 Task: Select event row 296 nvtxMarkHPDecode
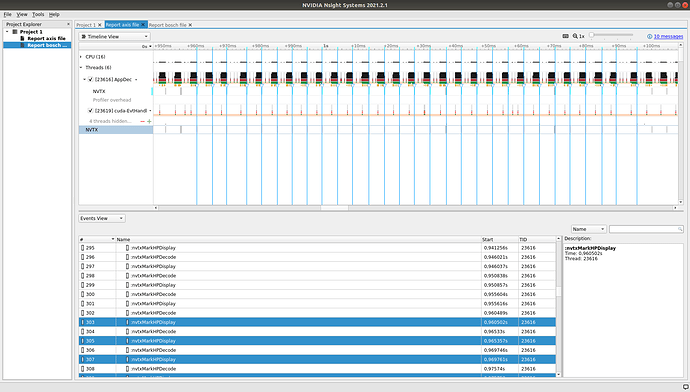tap(317, 257)
